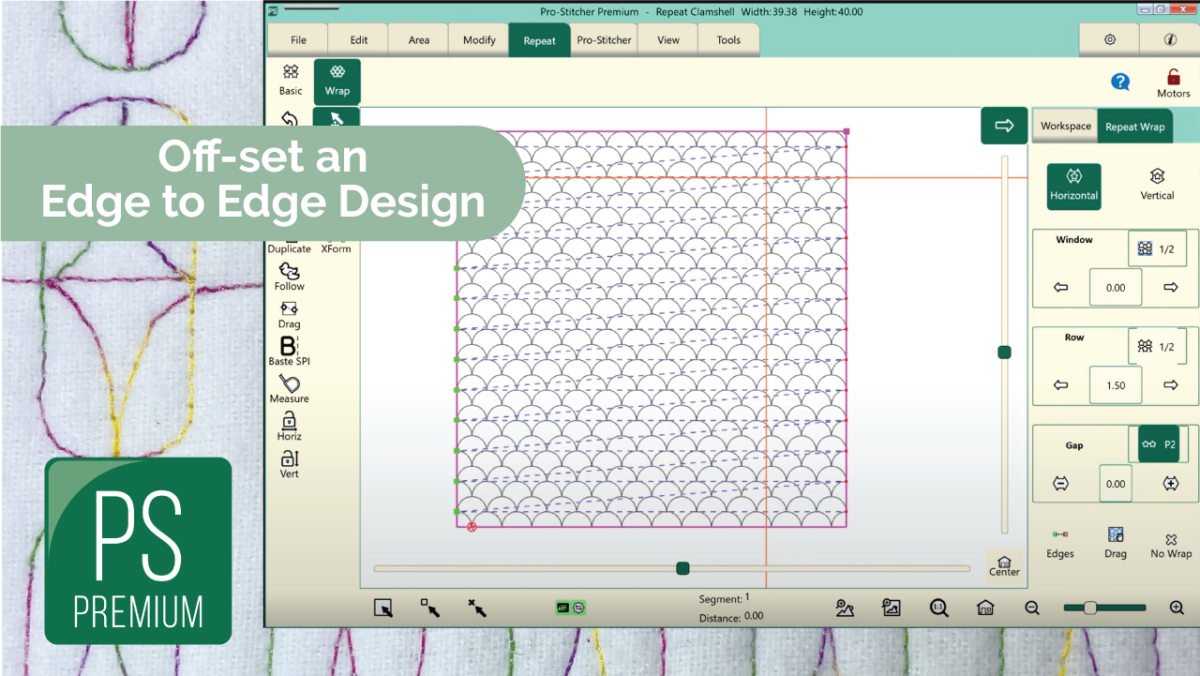This screenshot has height=676, width=1200.
Task: Expand the Gap P2 option
Action: pyautogui.click(x=1158, y=444)
